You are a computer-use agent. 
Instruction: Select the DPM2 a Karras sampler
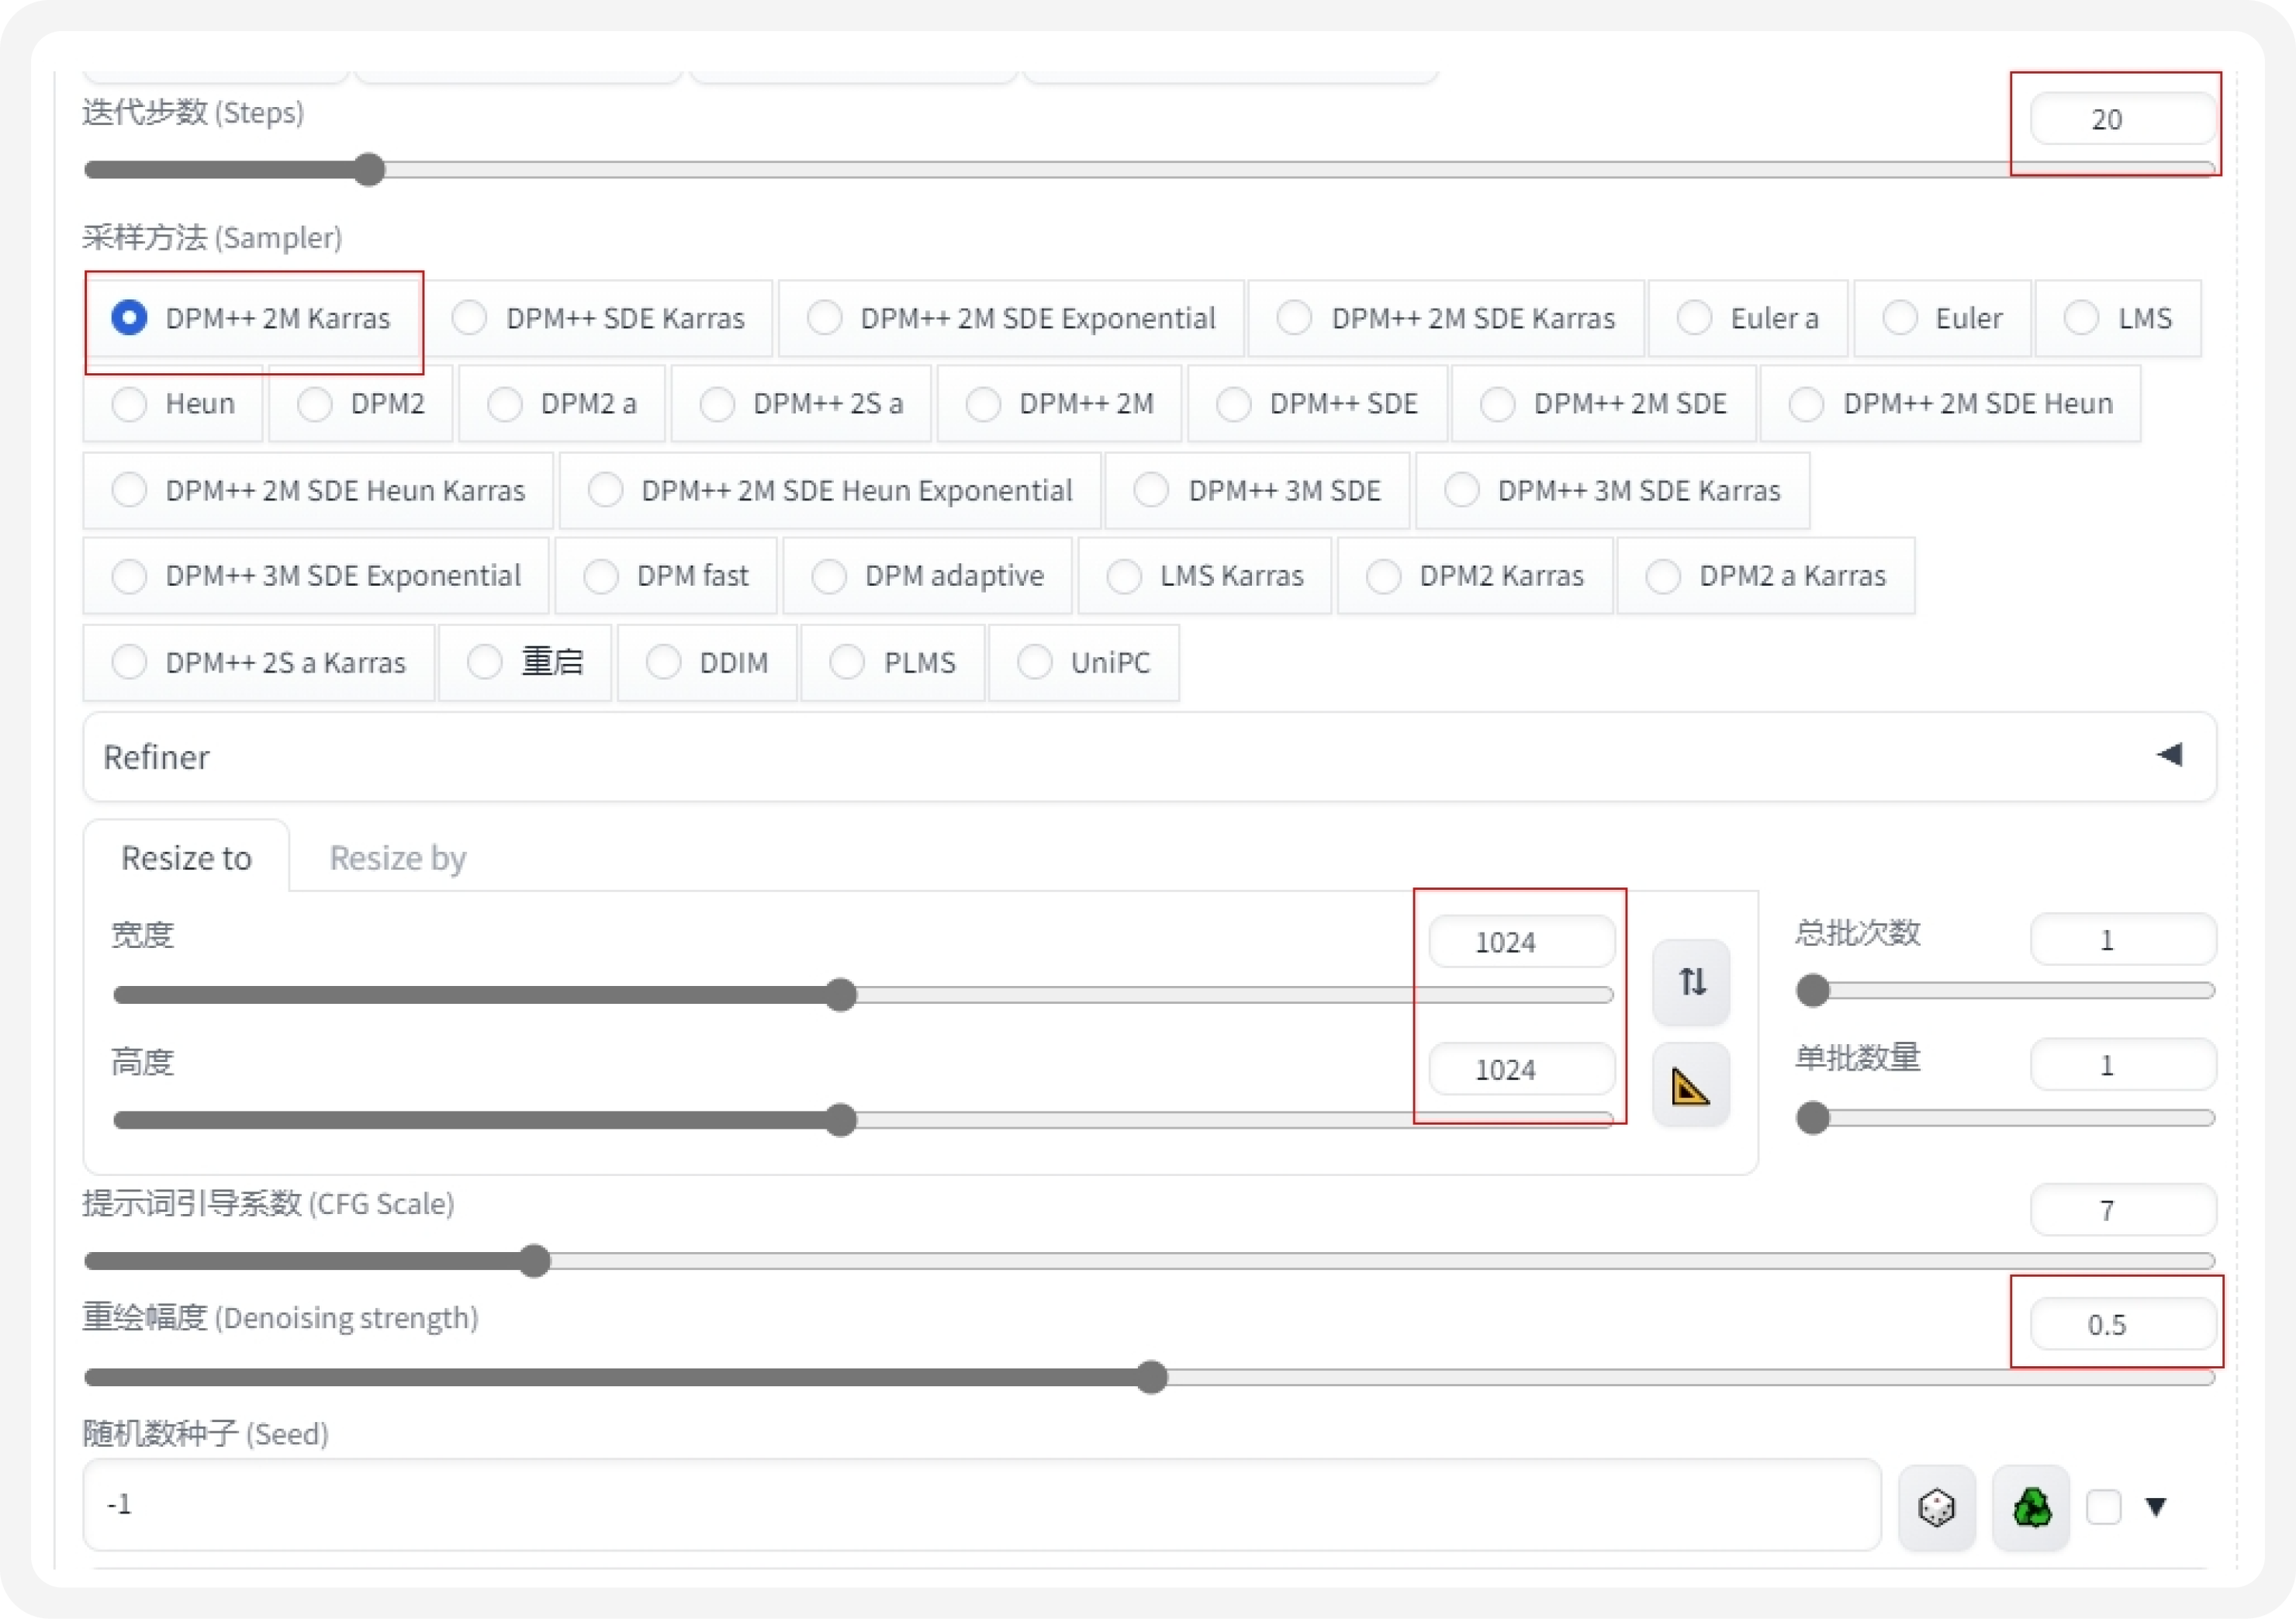[1766, 576]
